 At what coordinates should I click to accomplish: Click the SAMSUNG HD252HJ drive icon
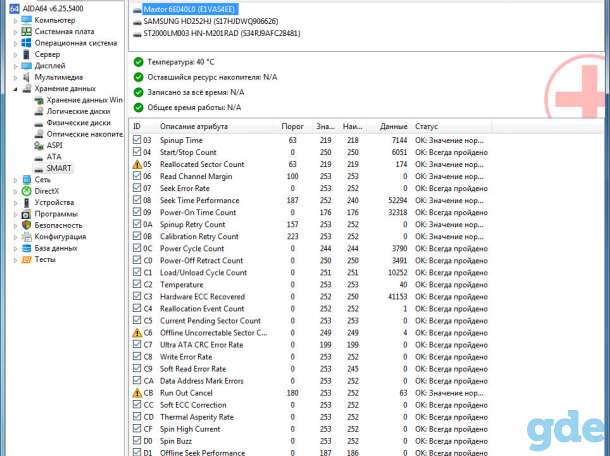click(x=137, y=21)
